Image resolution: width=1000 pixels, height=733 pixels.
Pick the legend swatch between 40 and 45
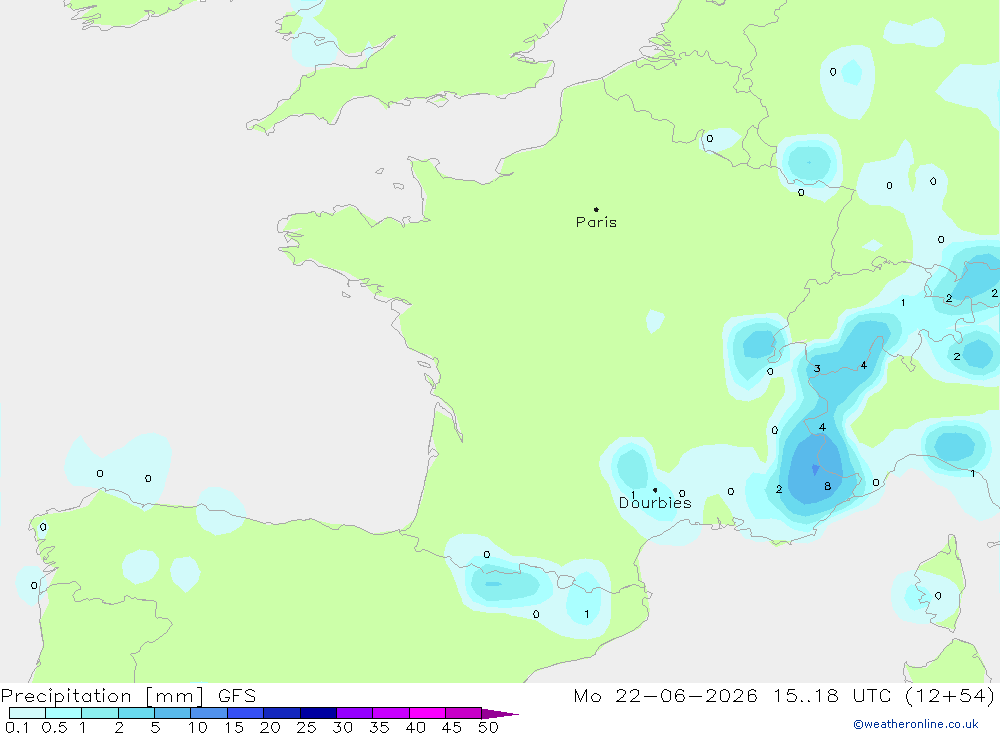pyautogui.click(x=427, y=713)
